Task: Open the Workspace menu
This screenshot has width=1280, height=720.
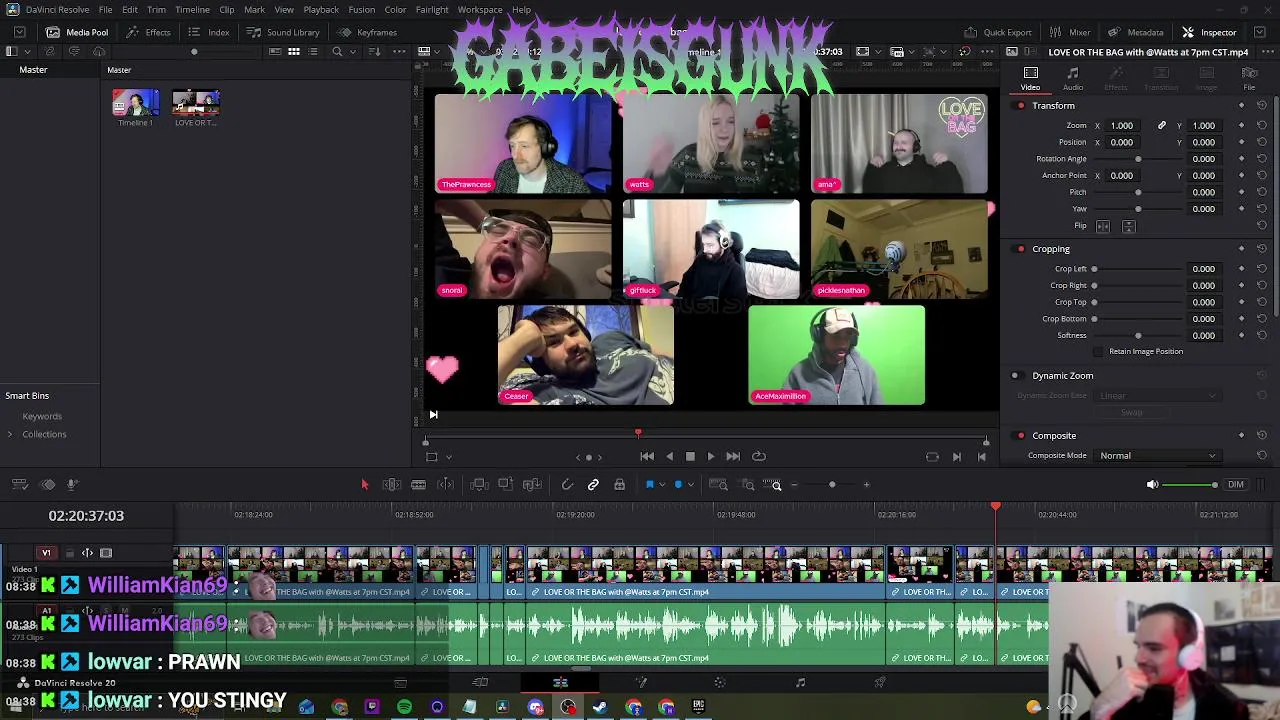Action: [480, 10]
